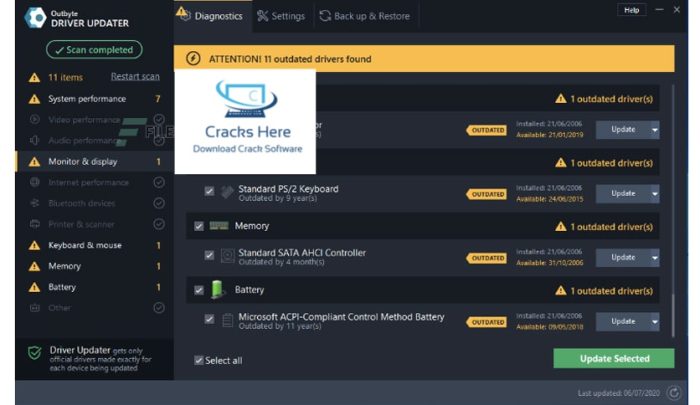The height and width of the screenshot is (405, 700).
Task: Select System performance category
Action: coord(95,99)
